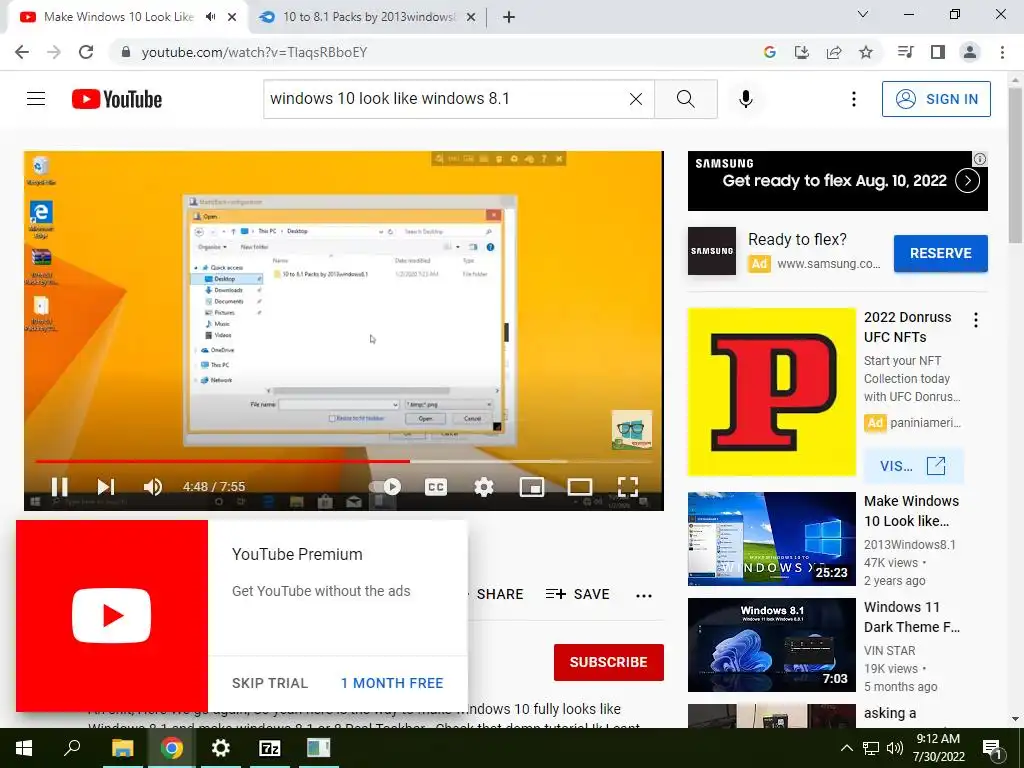The height and width of the screenshot is (768, 1024).
Task: Pause the playing video
Action: pos(59,487)
